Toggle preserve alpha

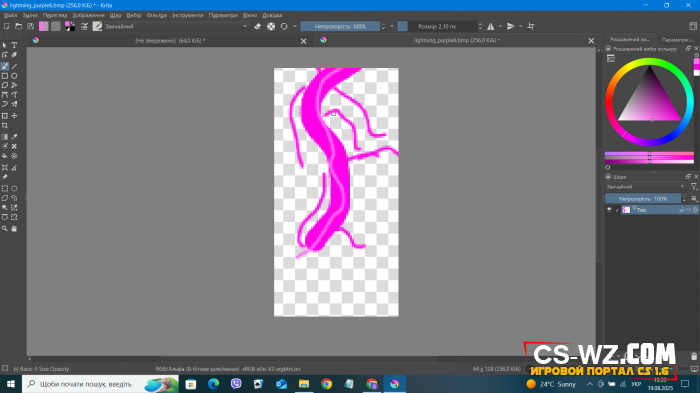271,26
